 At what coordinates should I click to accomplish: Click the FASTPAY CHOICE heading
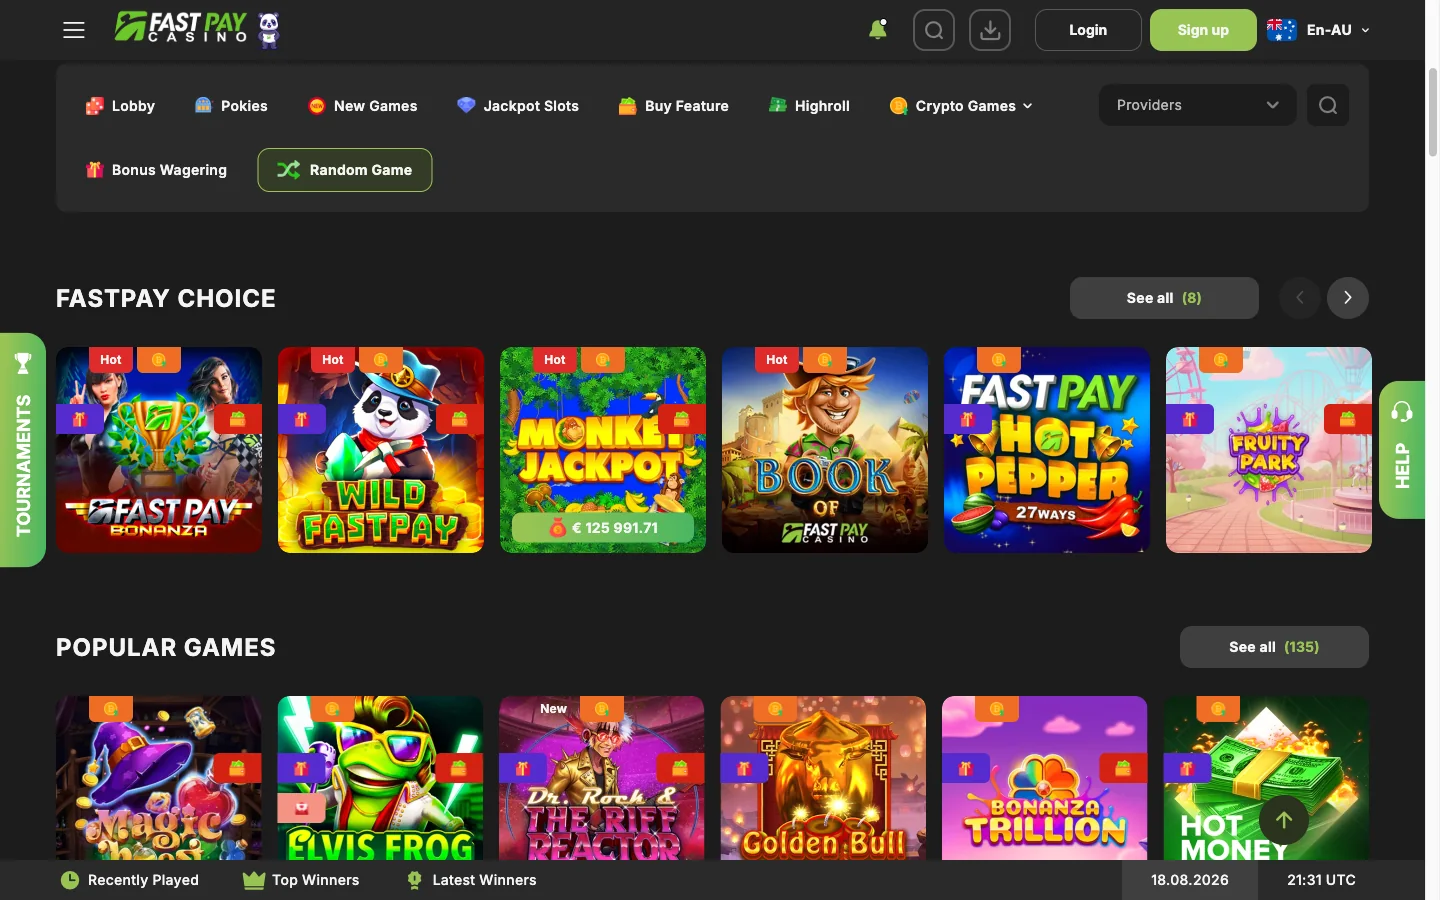166,298
